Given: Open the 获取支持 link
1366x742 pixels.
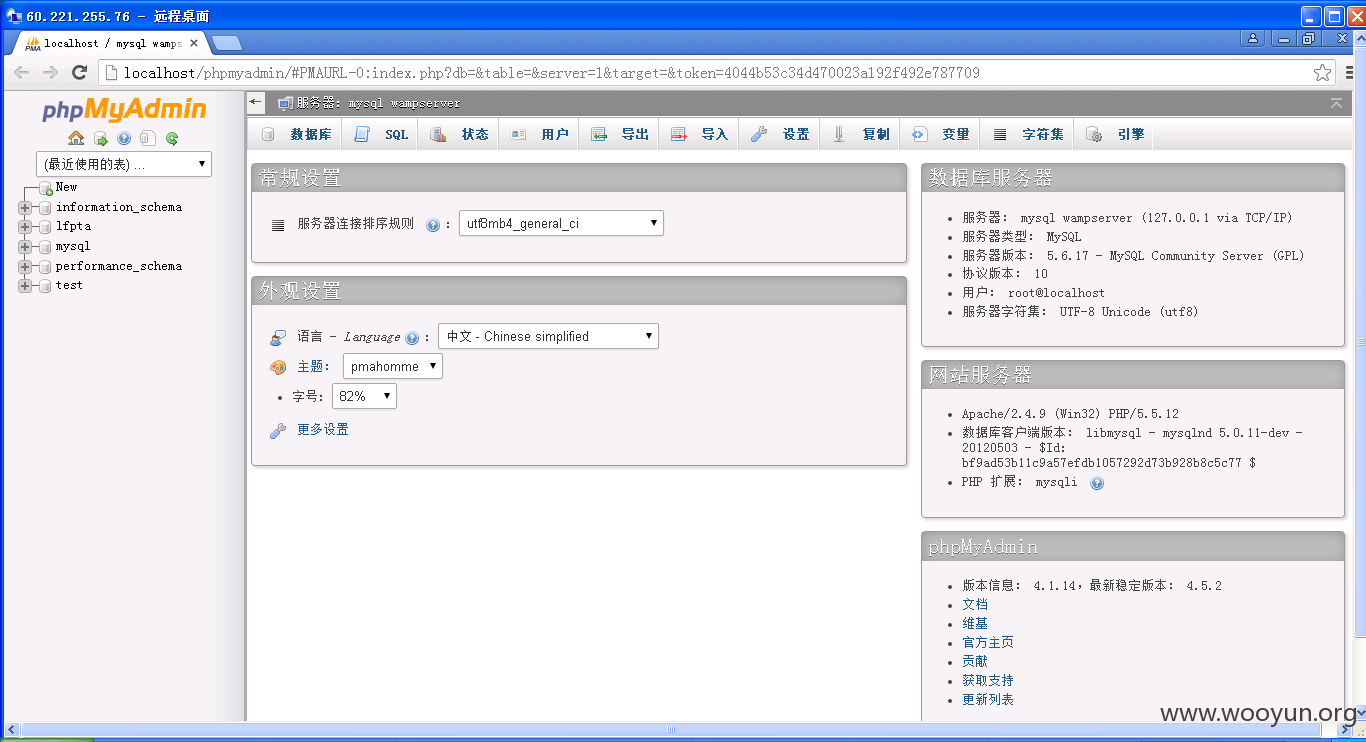Looking at the screenshot, I should pyautogui.click(x=988, y=681).
